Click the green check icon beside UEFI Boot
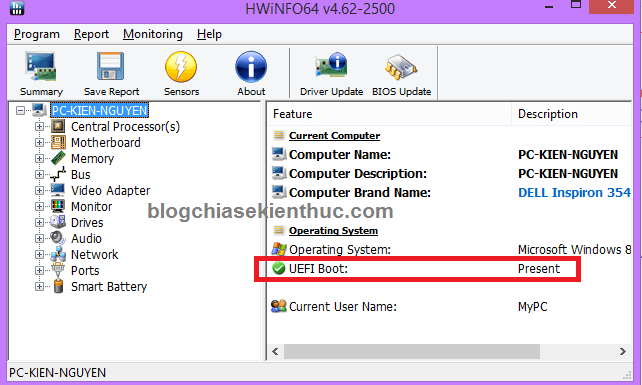The width and height of the screenshot is (642, 385). click(279, 269)
